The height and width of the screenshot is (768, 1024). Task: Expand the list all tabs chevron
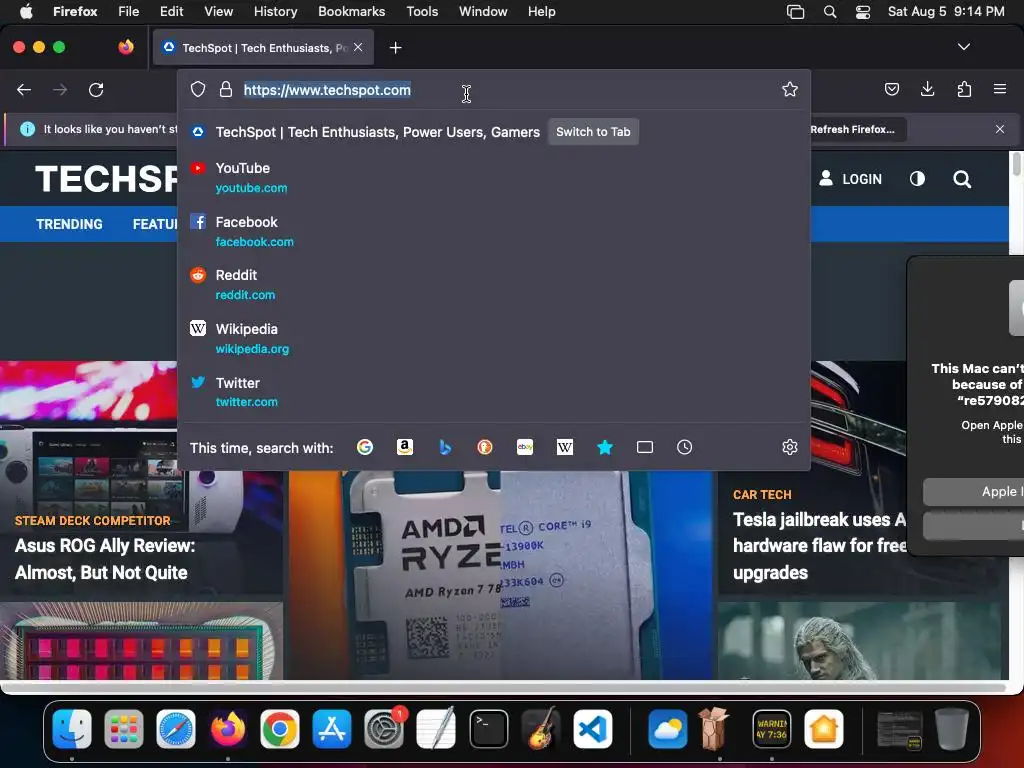963,47
